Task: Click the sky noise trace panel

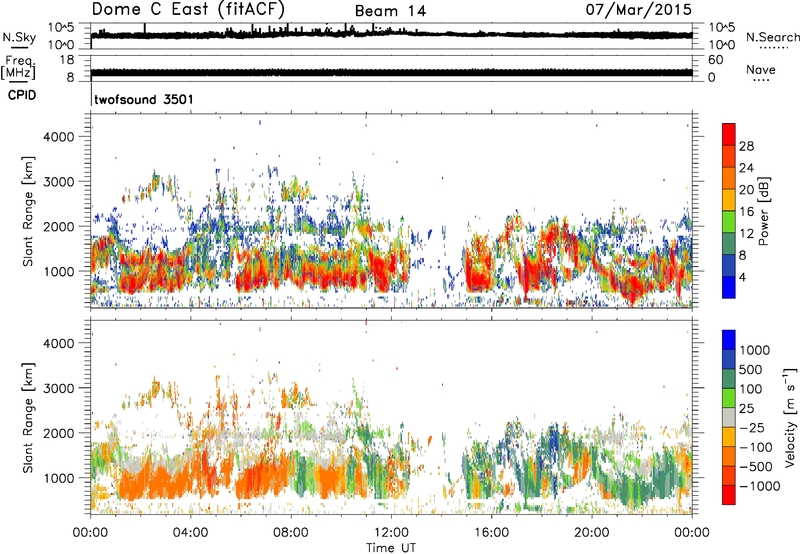Action: [391, 36]
